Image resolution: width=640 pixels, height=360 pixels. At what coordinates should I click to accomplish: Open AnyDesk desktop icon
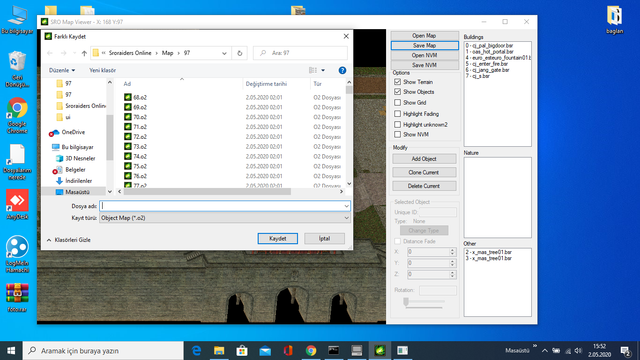[x=17, y=204]
